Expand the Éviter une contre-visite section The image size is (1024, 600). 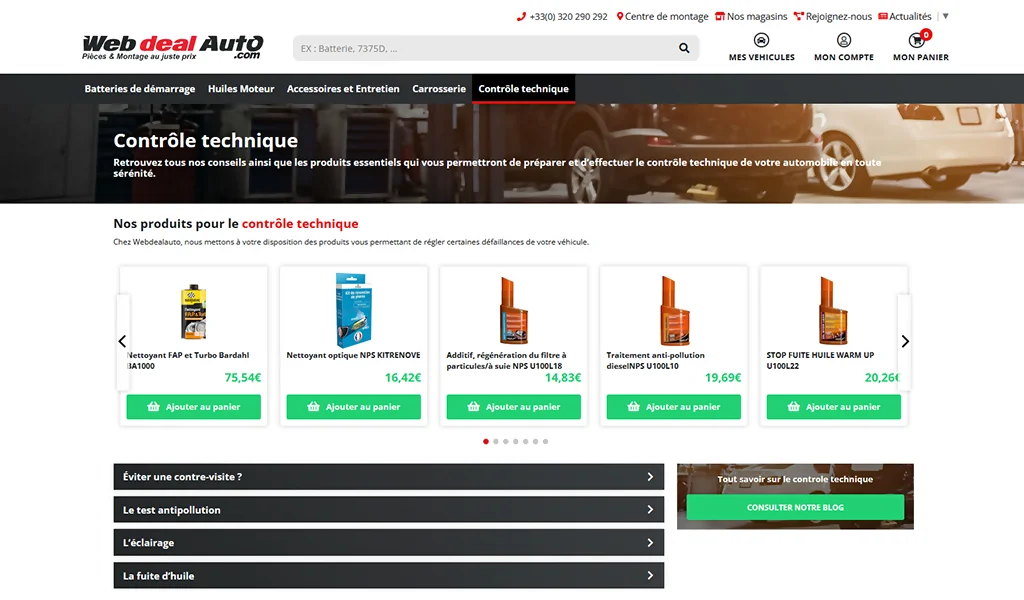[x=388, y=477]
